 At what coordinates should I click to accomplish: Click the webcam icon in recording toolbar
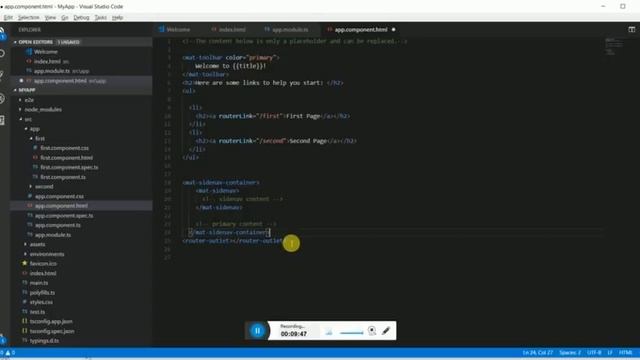click(x=372, y=331)
